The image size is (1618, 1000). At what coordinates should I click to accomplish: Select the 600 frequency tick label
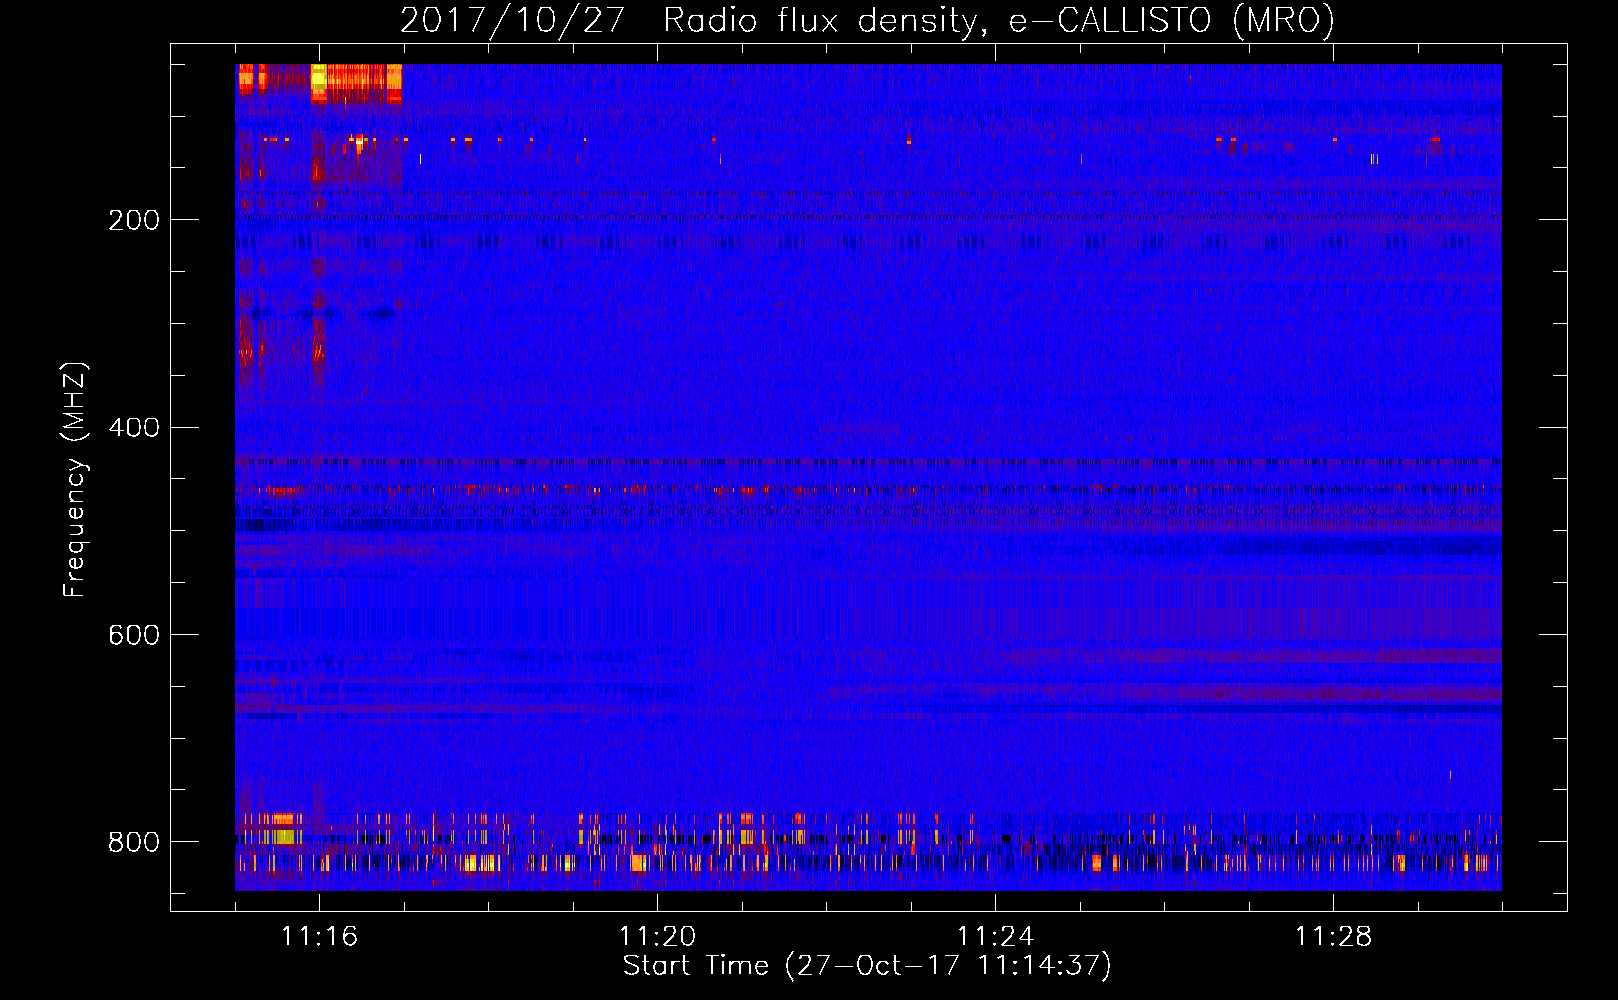(134, 635)
